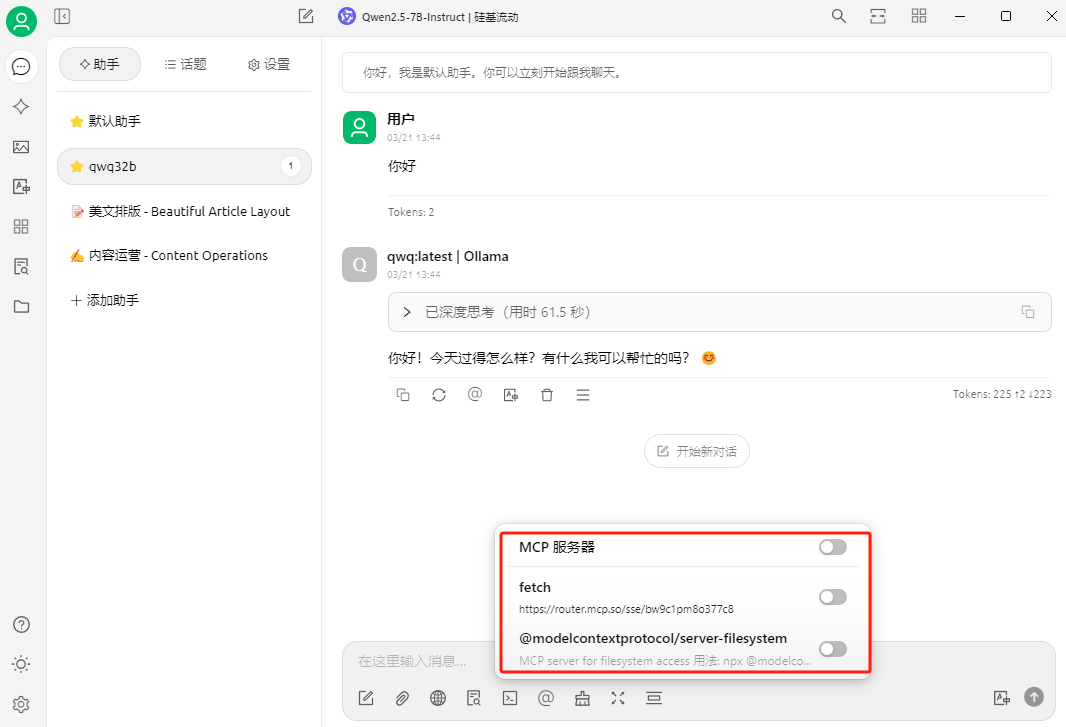Expand input box with arrows icon
The image size is (1066, 727).
pyautogui.click(x=618, y=698)
